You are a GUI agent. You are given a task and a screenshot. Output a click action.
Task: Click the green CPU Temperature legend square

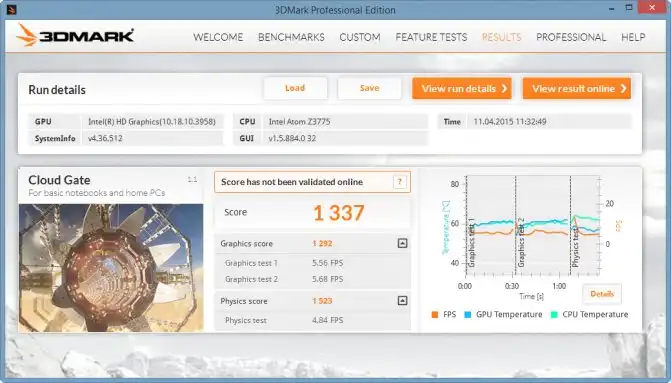[554, 315]
